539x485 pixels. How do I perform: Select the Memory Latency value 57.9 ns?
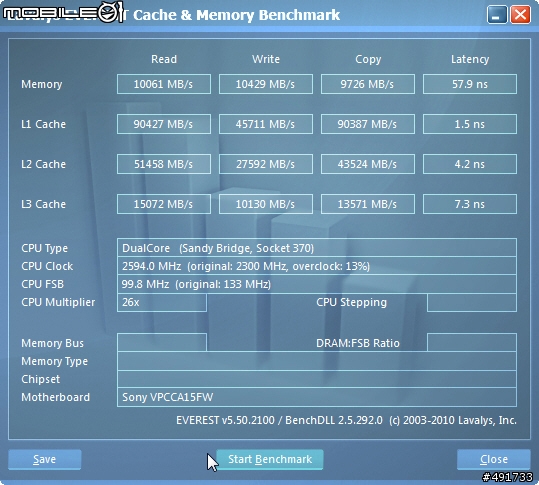pyautogui.click(x=470, y=84)
